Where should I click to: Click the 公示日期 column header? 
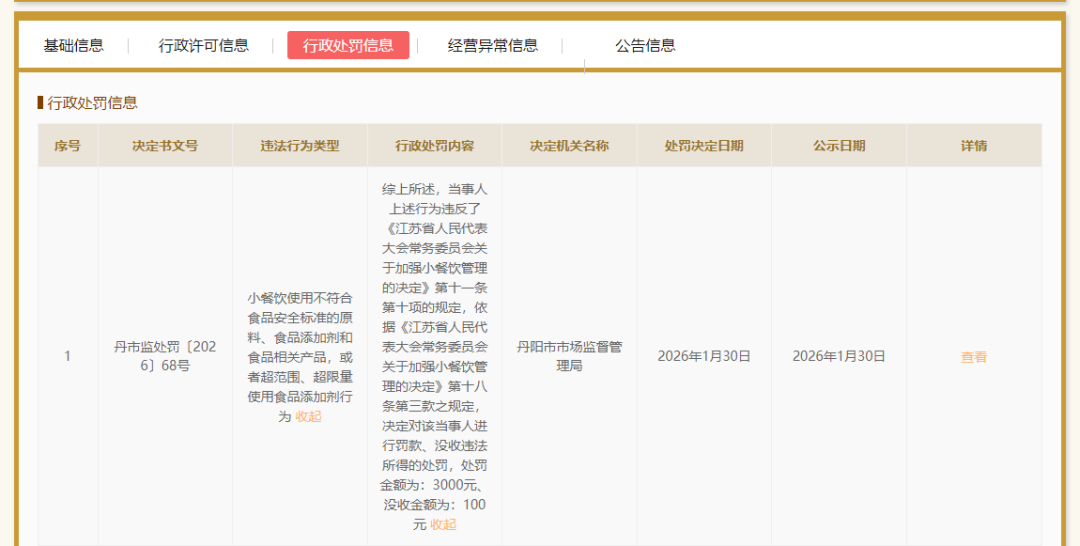(x=838, y=146)
